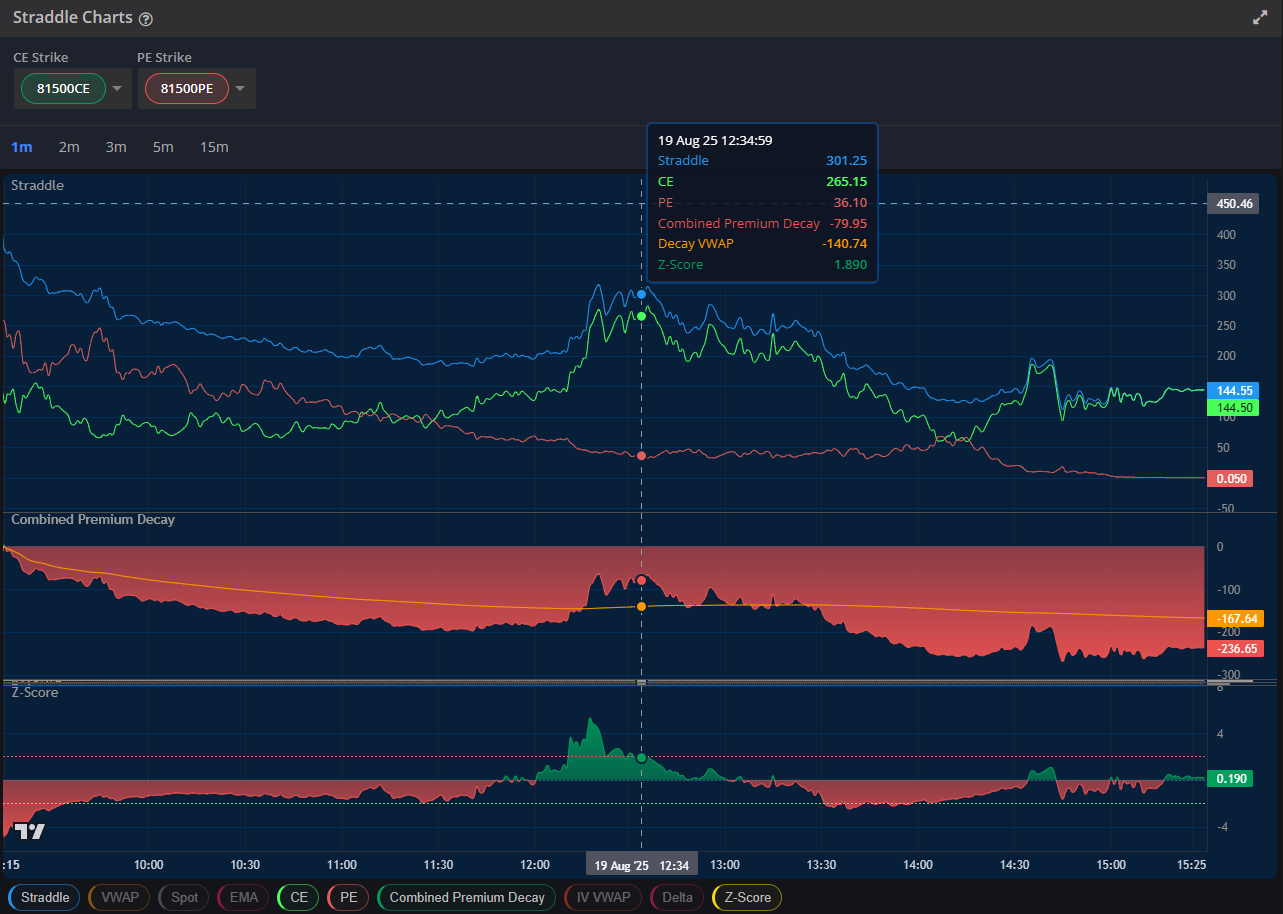Hide the PE series

point(347,897)
